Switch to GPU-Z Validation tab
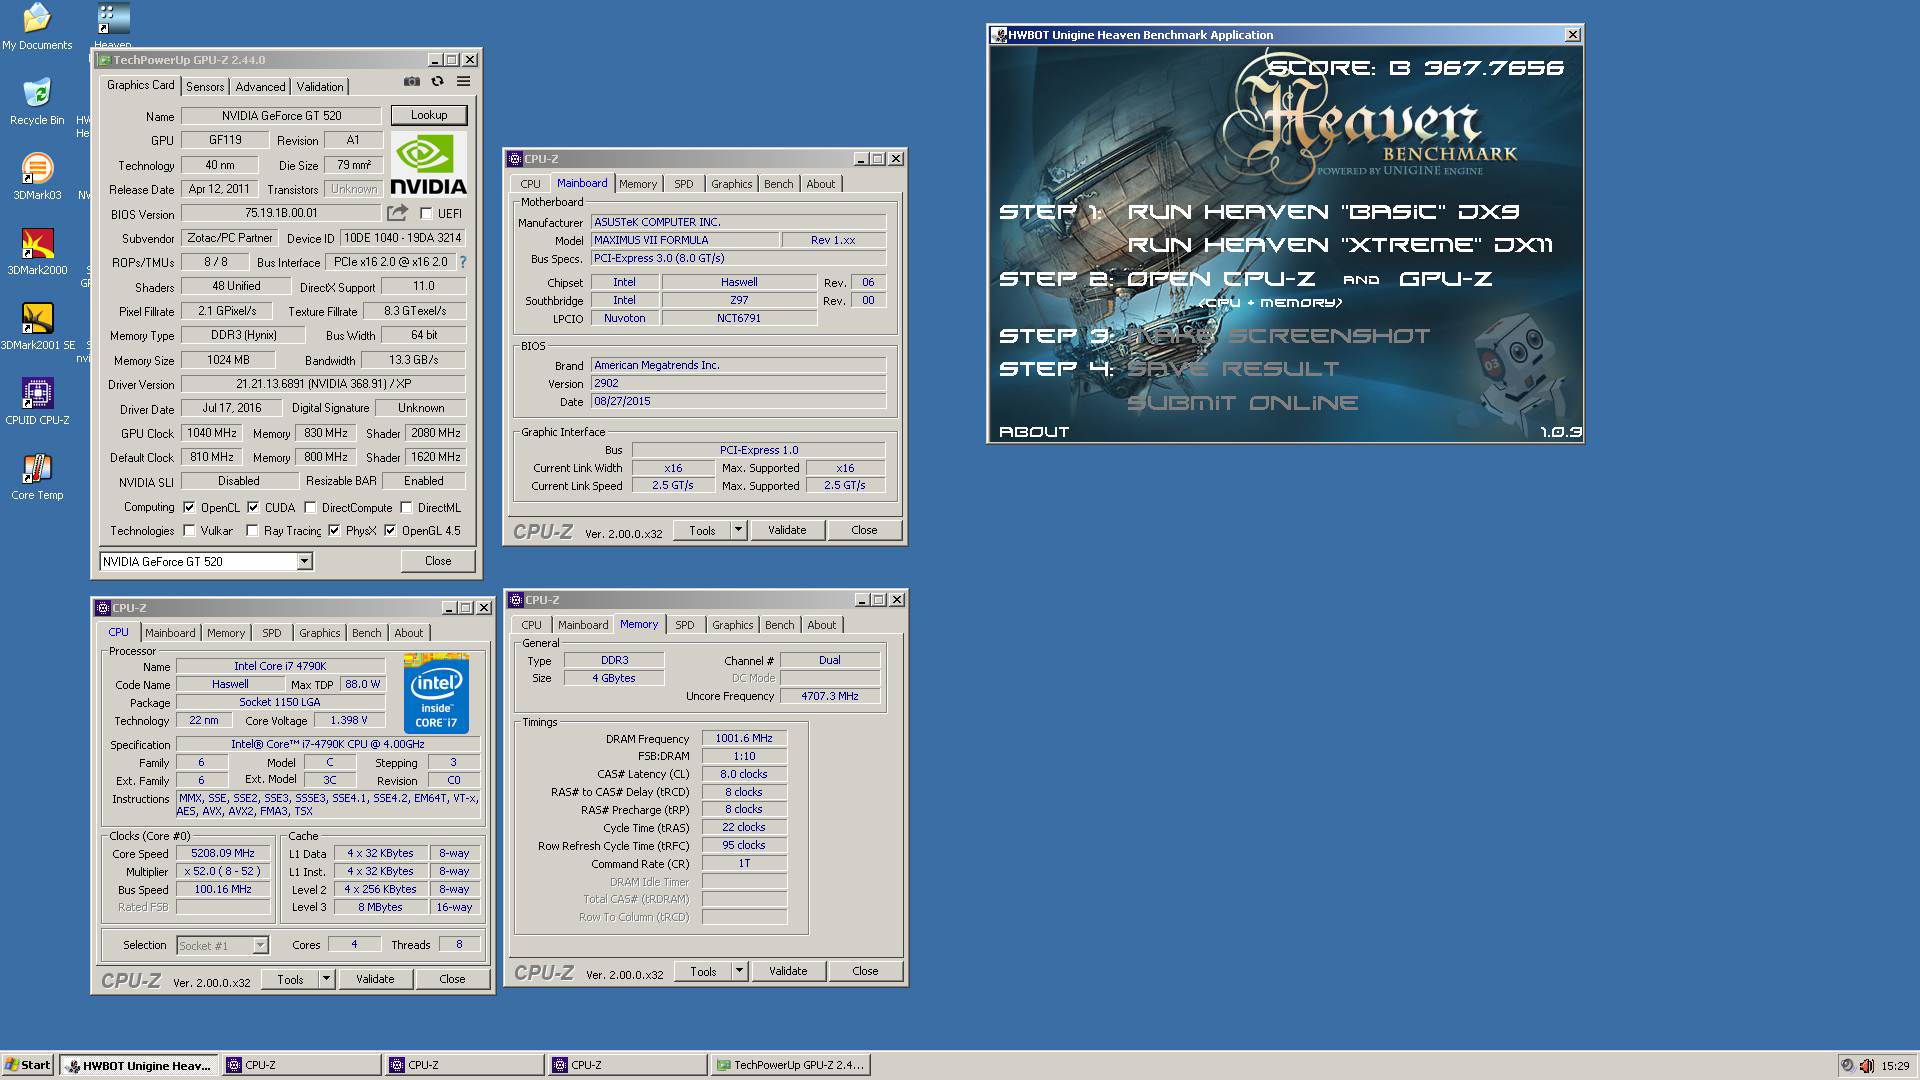 point(320,87)
